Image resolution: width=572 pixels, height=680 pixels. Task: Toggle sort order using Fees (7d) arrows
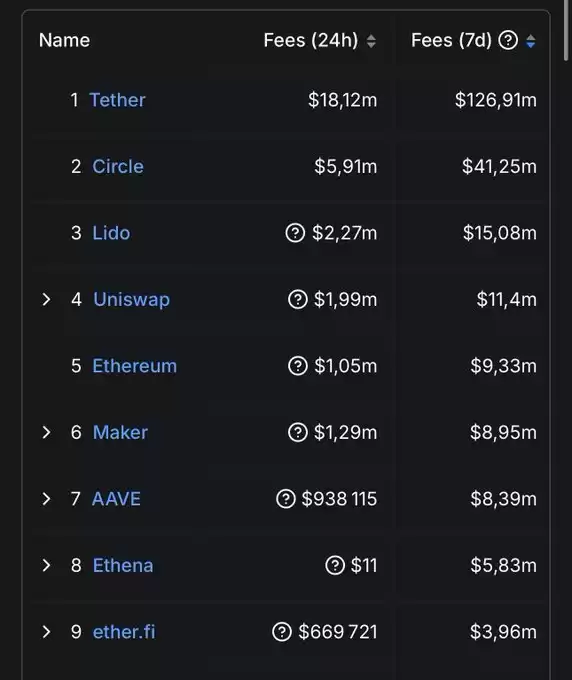click(530, 41)
